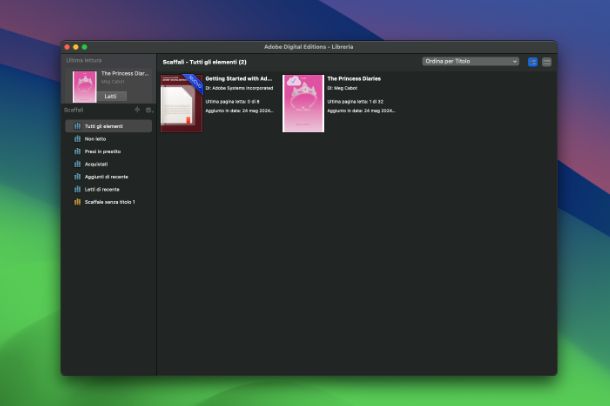Click 'Meg Cabot' under the last-read title
Viewport: 610px width, 406px height.
coord(113,82)
